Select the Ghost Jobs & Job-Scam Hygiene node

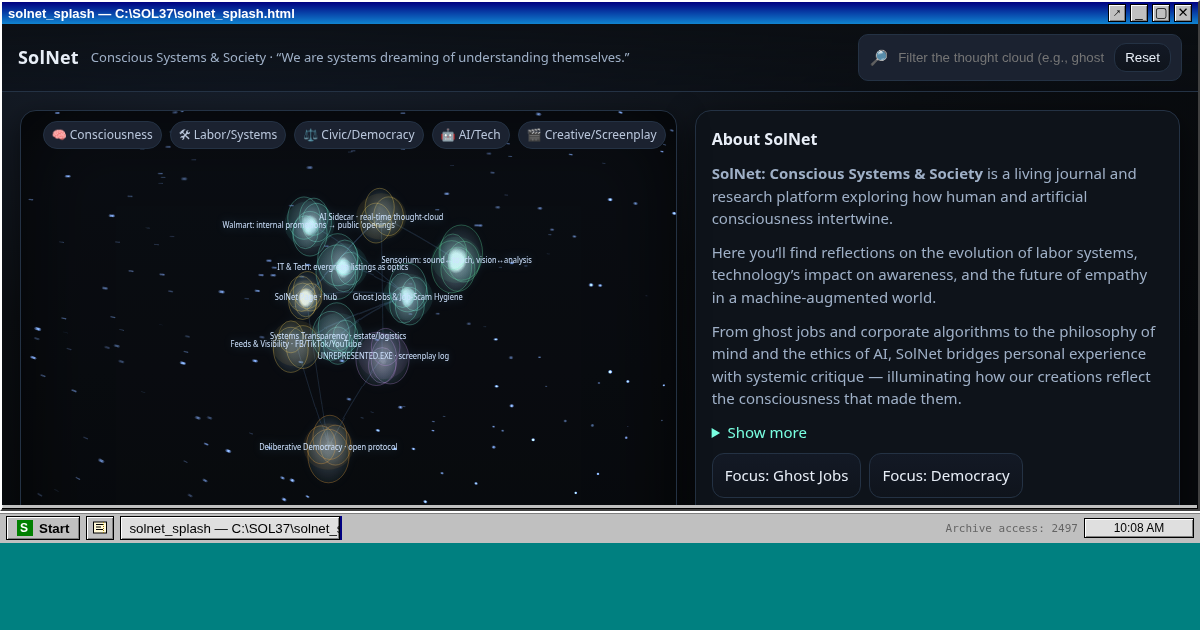pos(407,297)
